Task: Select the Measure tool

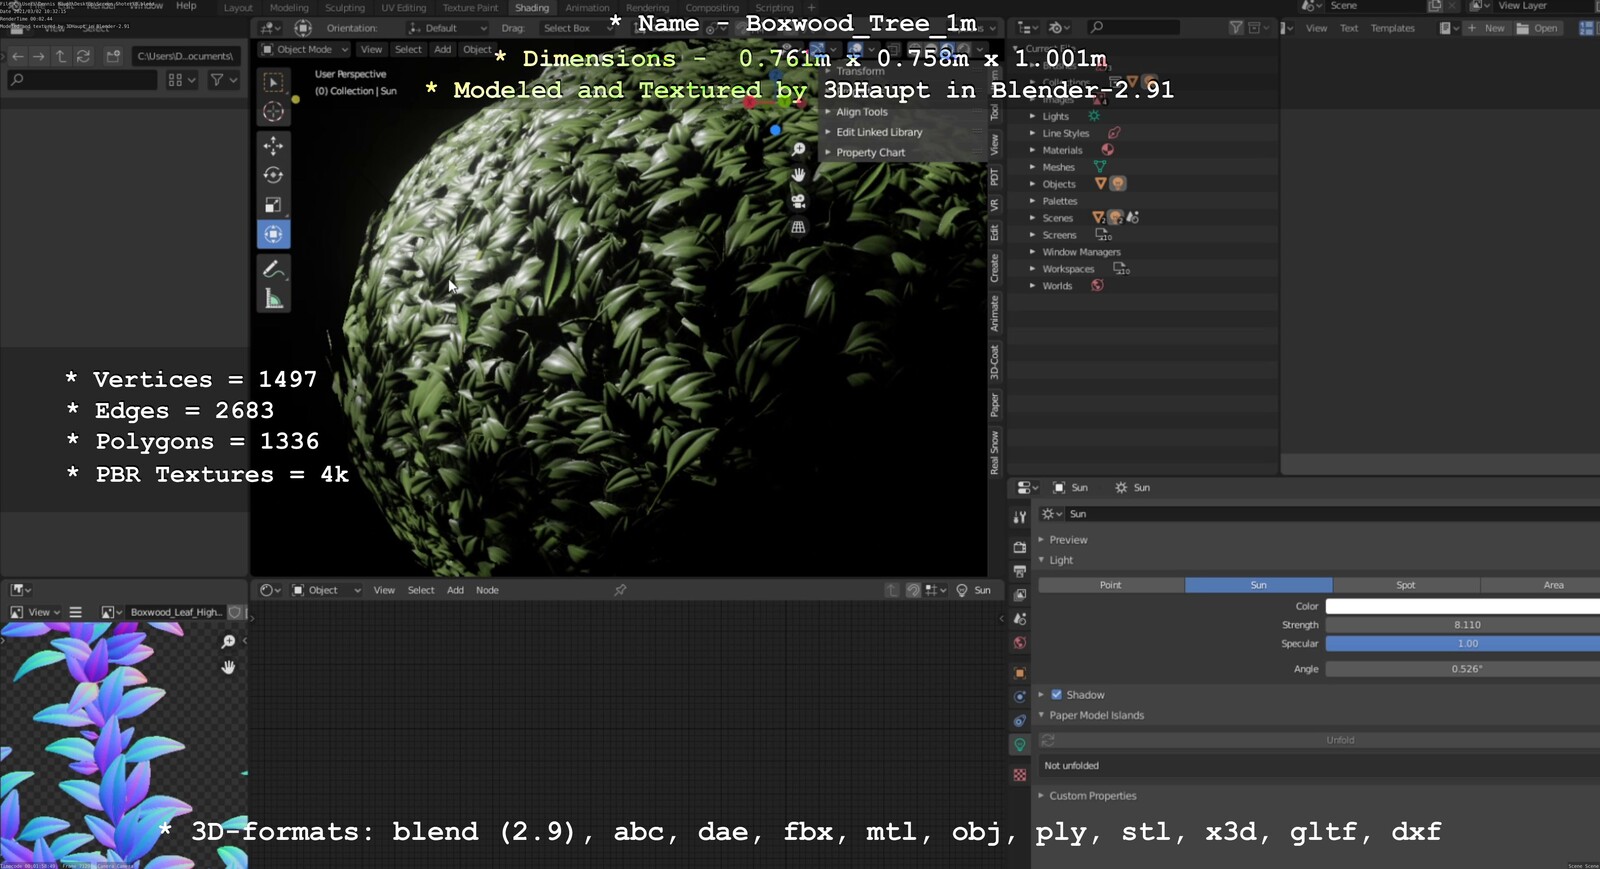Action: [273, 298]
